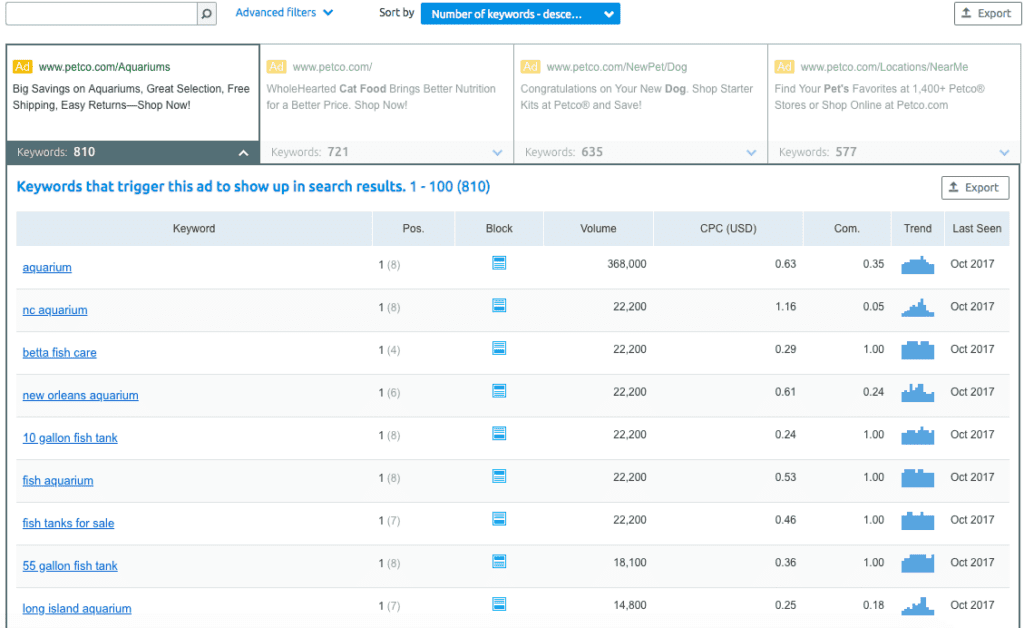Click the top Export button

[x=987, y=14]
